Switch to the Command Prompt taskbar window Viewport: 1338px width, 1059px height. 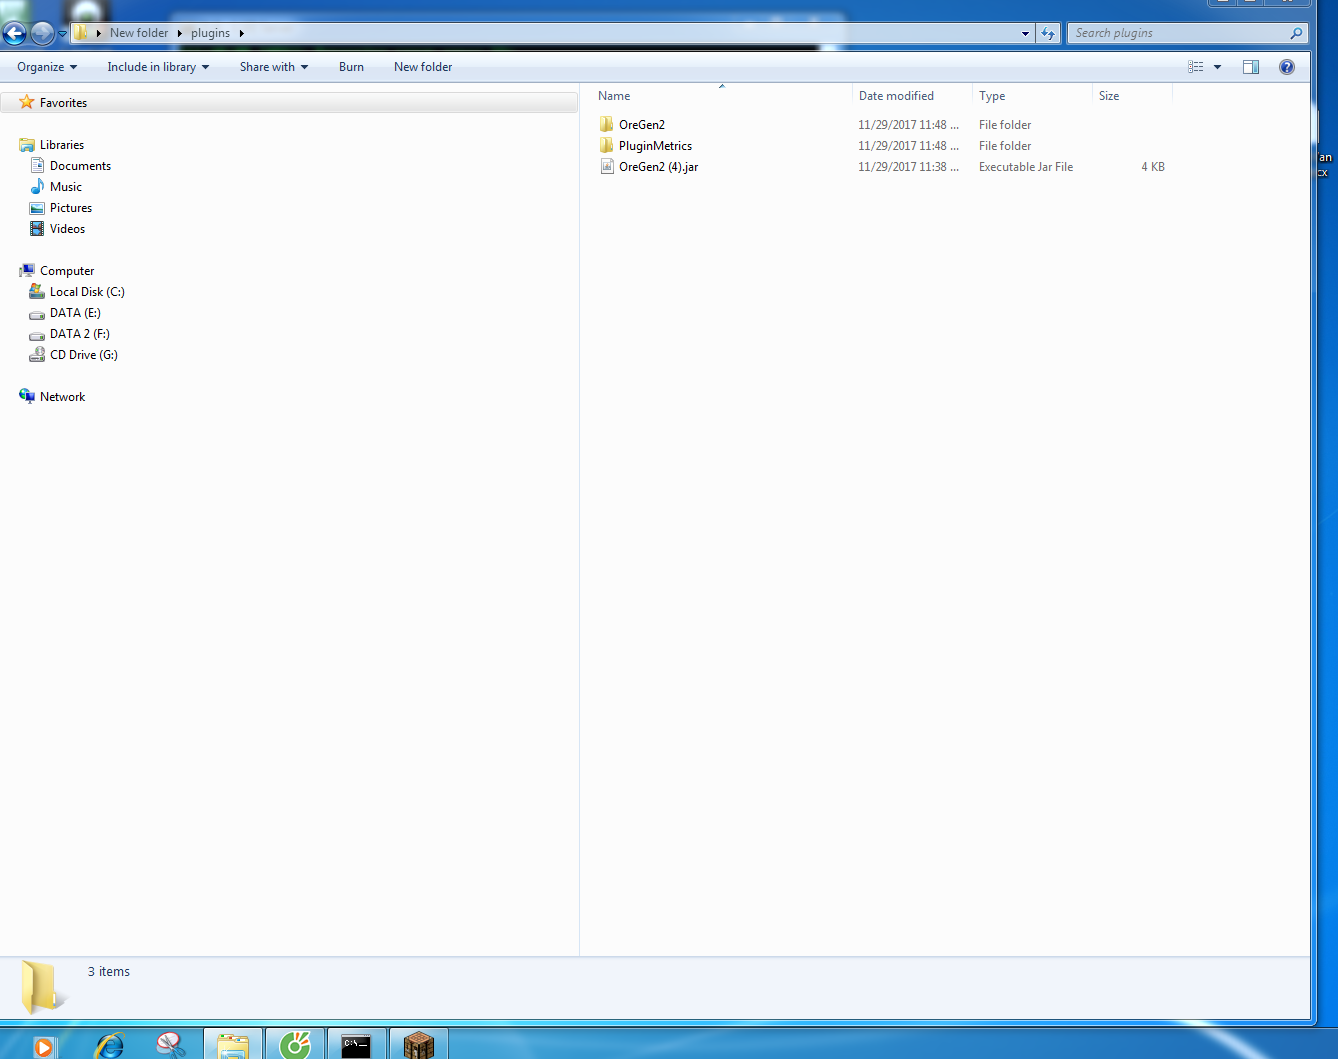356,1044
